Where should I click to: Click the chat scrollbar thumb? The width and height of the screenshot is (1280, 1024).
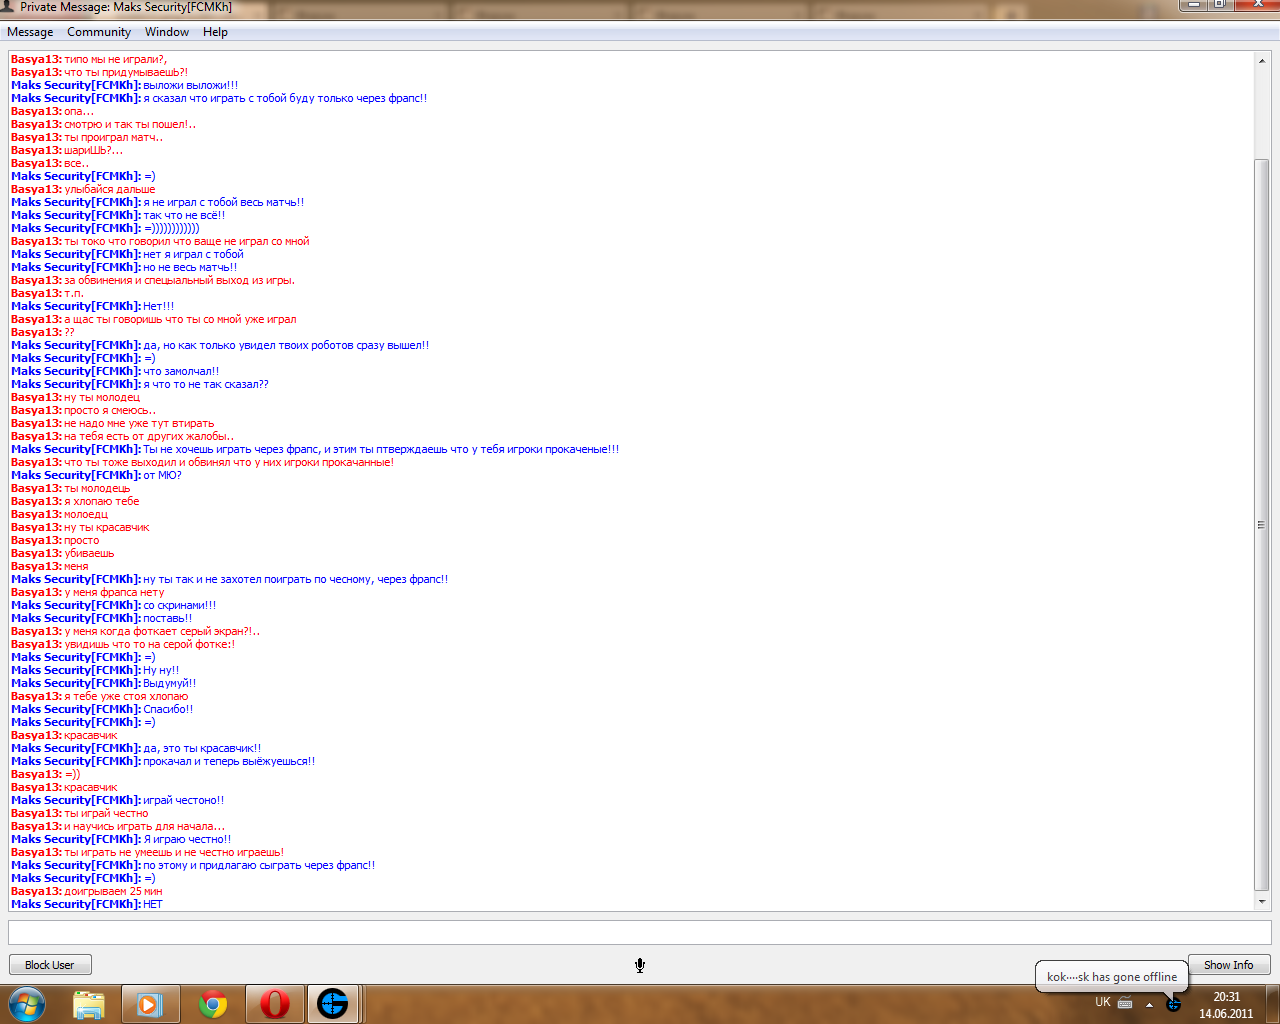(x=1262, y=525)
